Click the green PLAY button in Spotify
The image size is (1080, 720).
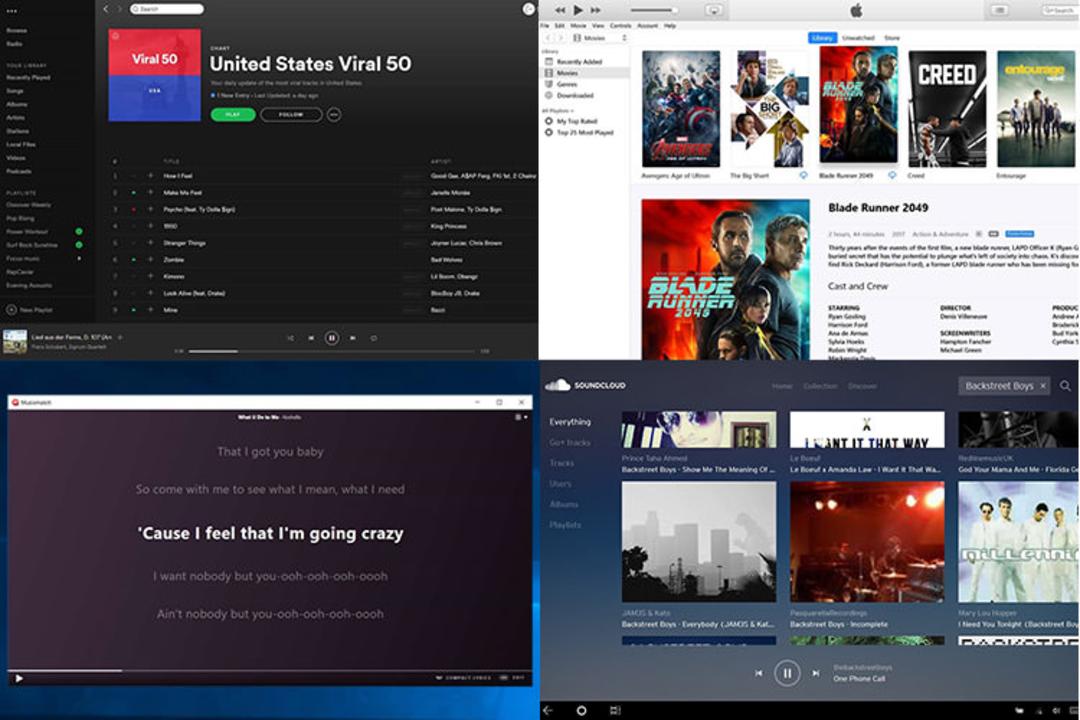coord(233,114)
